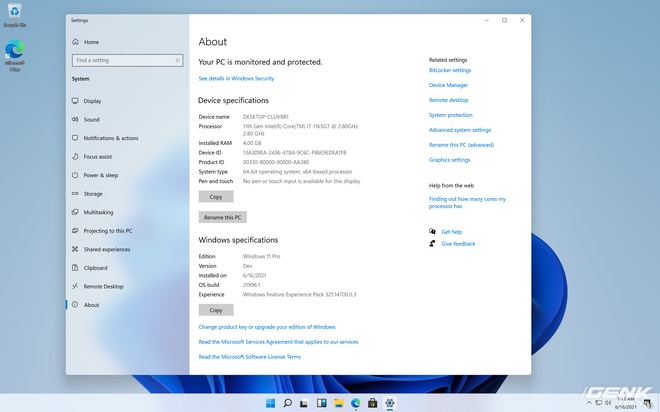Open Task View on taskbar
Screen dimensions: 660x412
pyautogui.click(x=304, y=403)
